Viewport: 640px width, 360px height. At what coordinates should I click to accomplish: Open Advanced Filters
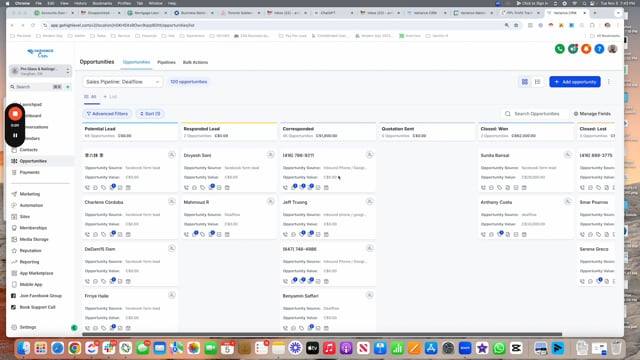click(107, 114)
